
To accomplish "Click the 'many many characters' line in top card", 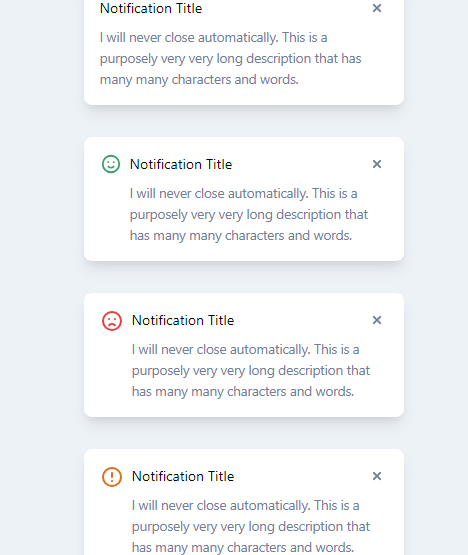I will click(x=199, y=80).
